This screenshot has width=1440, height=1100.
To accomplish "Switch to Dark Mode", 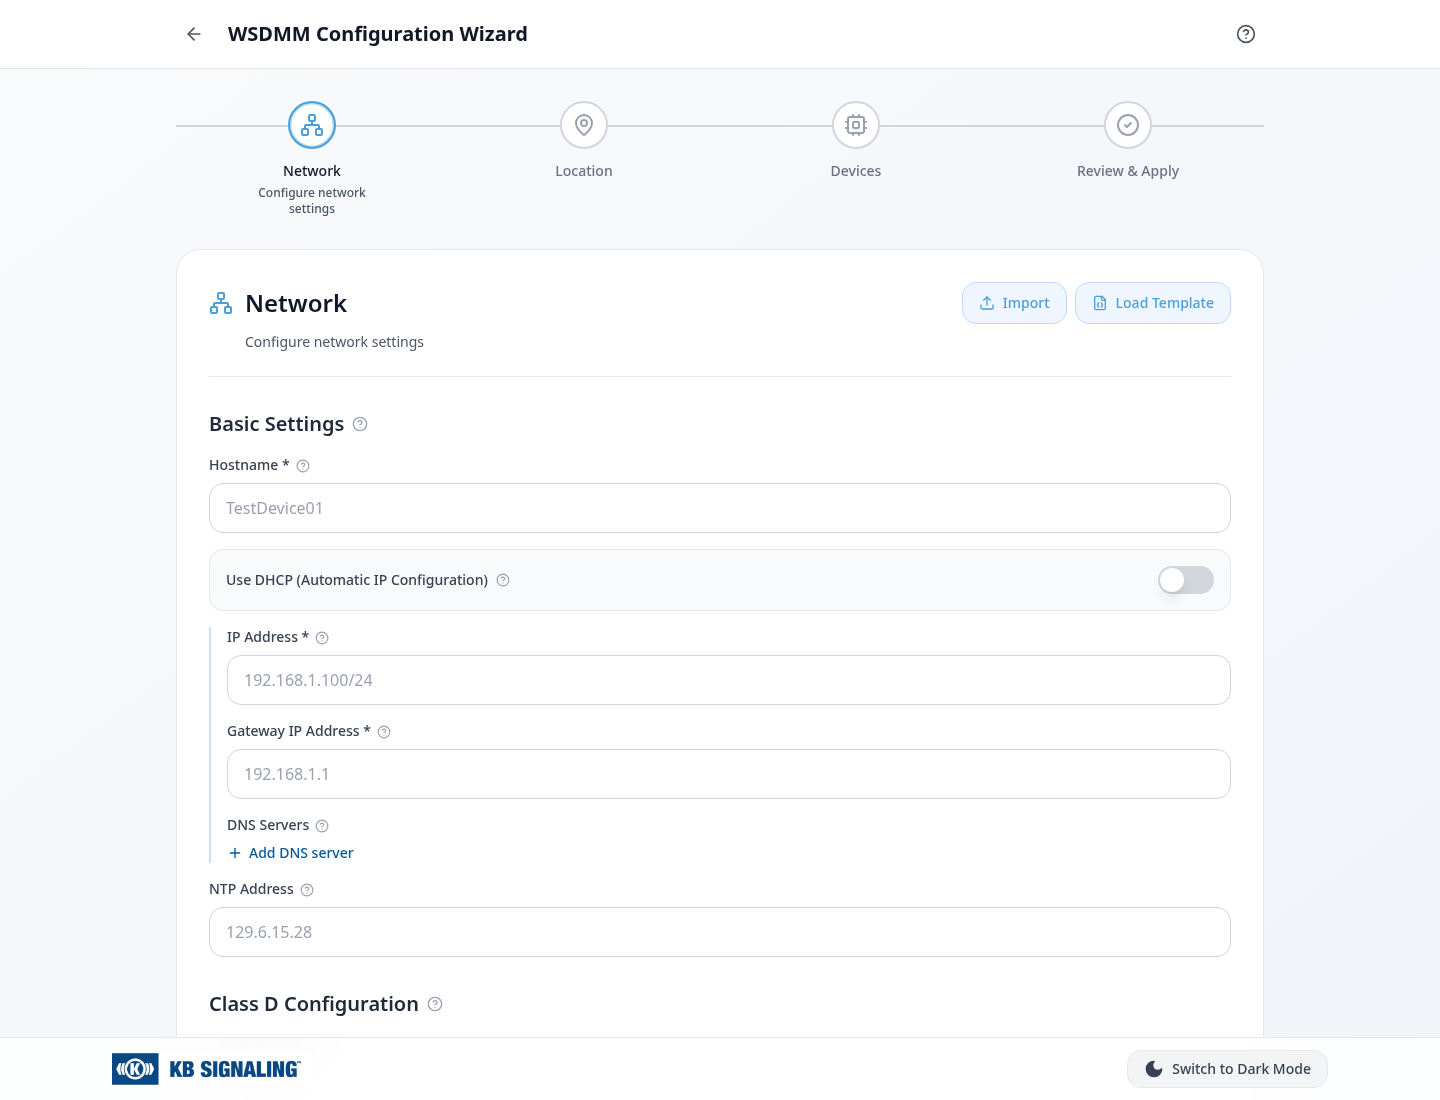I will (x=1227, y=1069).
